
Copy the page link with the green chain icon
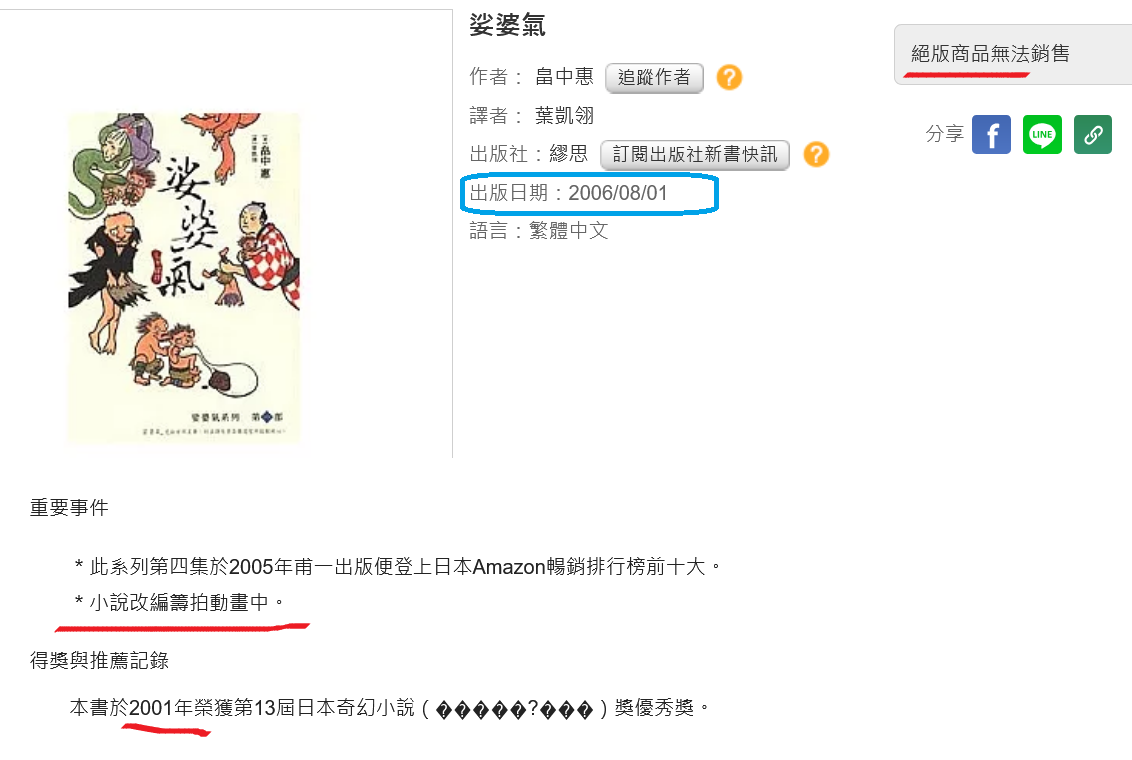pos(1092,134)
